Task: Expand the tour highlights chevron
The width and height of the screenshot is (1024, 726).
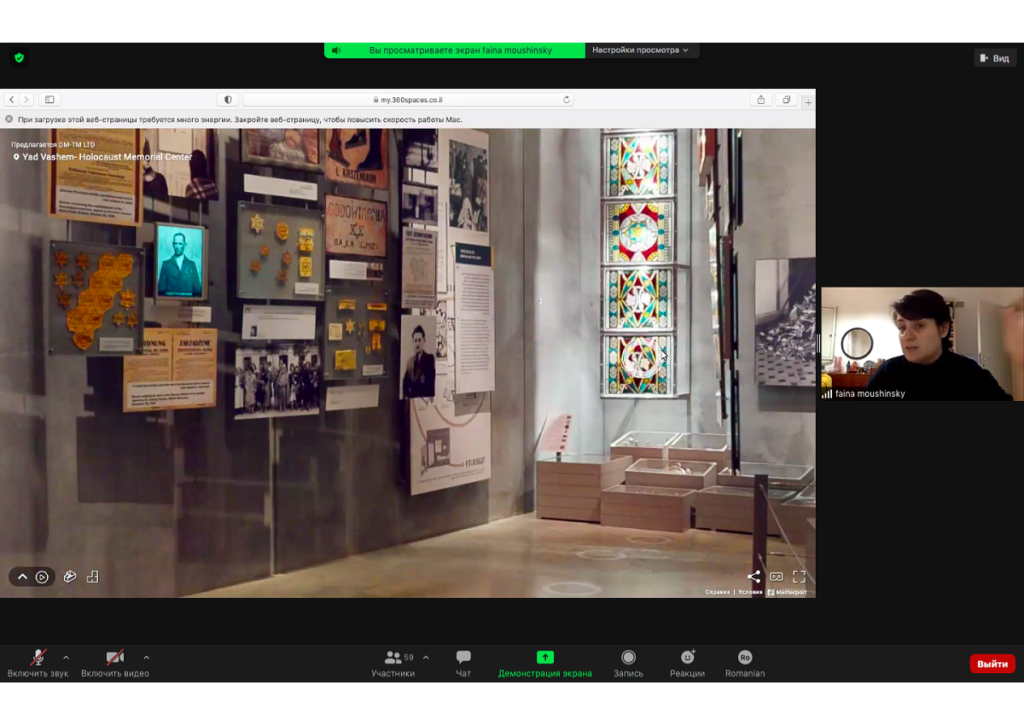Action: 22,576
